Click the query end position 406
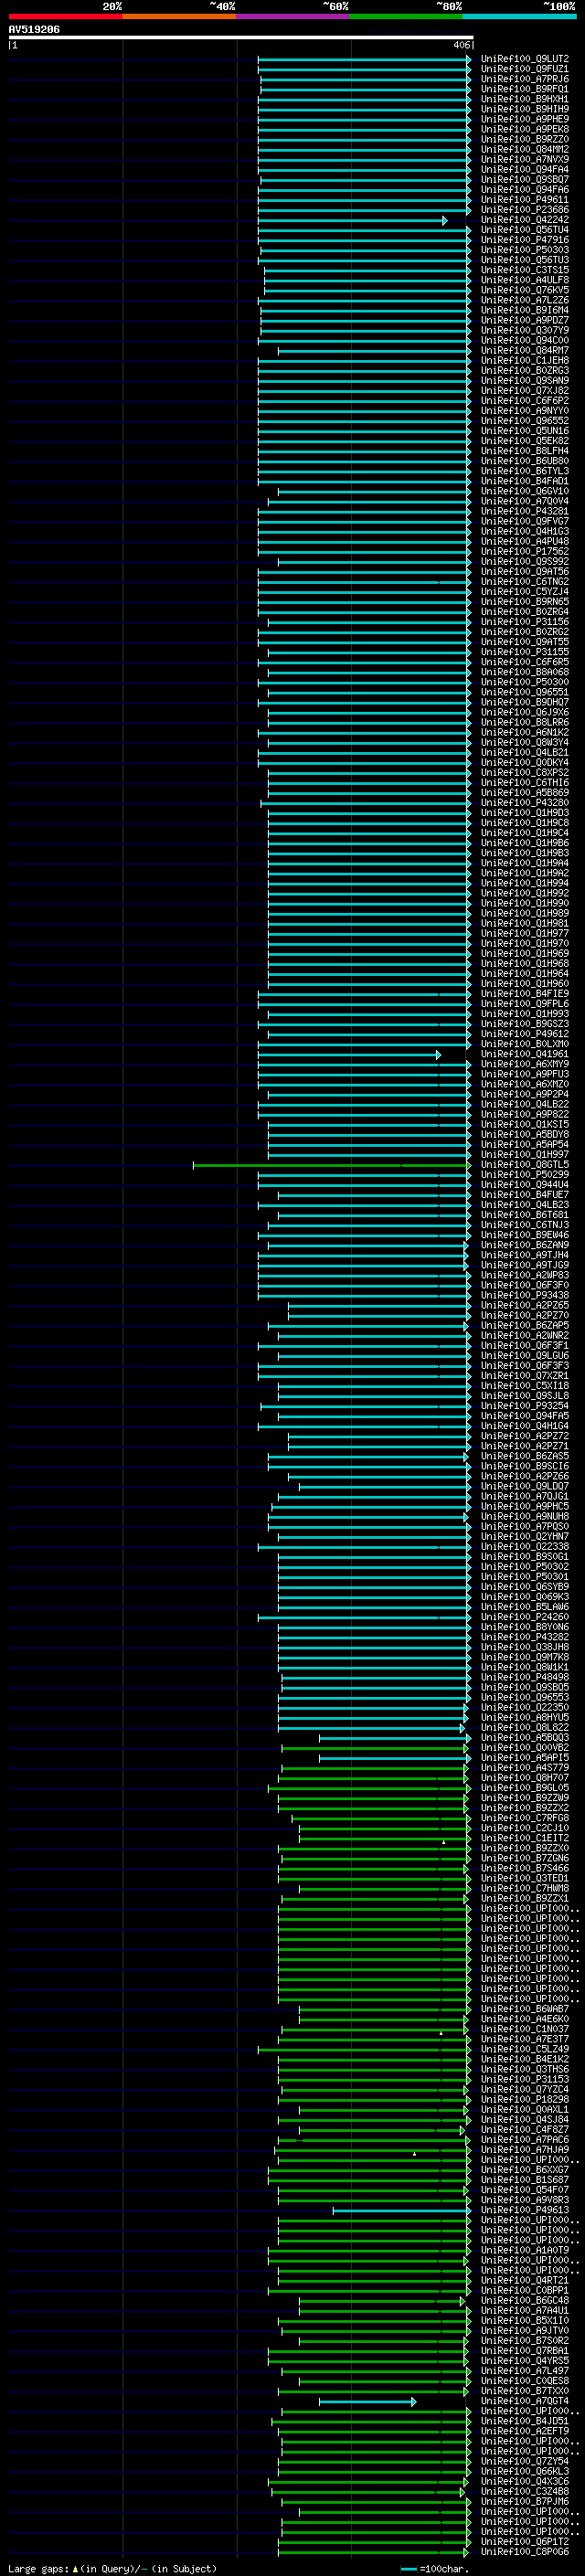Viewport: 585px width, 2576px height. (461, 45)
